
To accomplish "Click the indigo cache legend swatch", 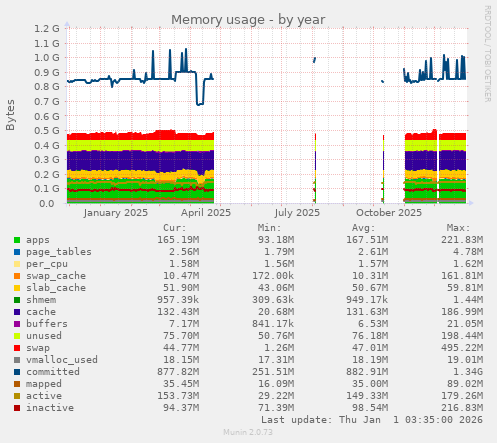I will pyautogui.click(x=17, y=312).
